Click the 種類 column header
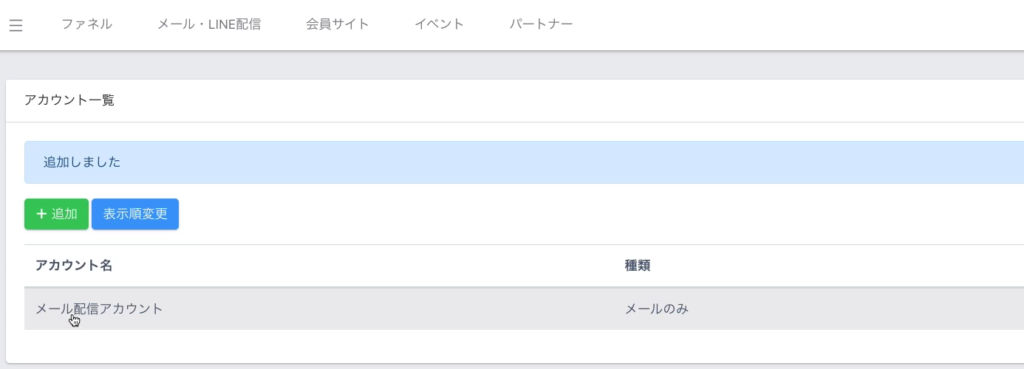The image size is (1024, 369). [x=637, y=266]
